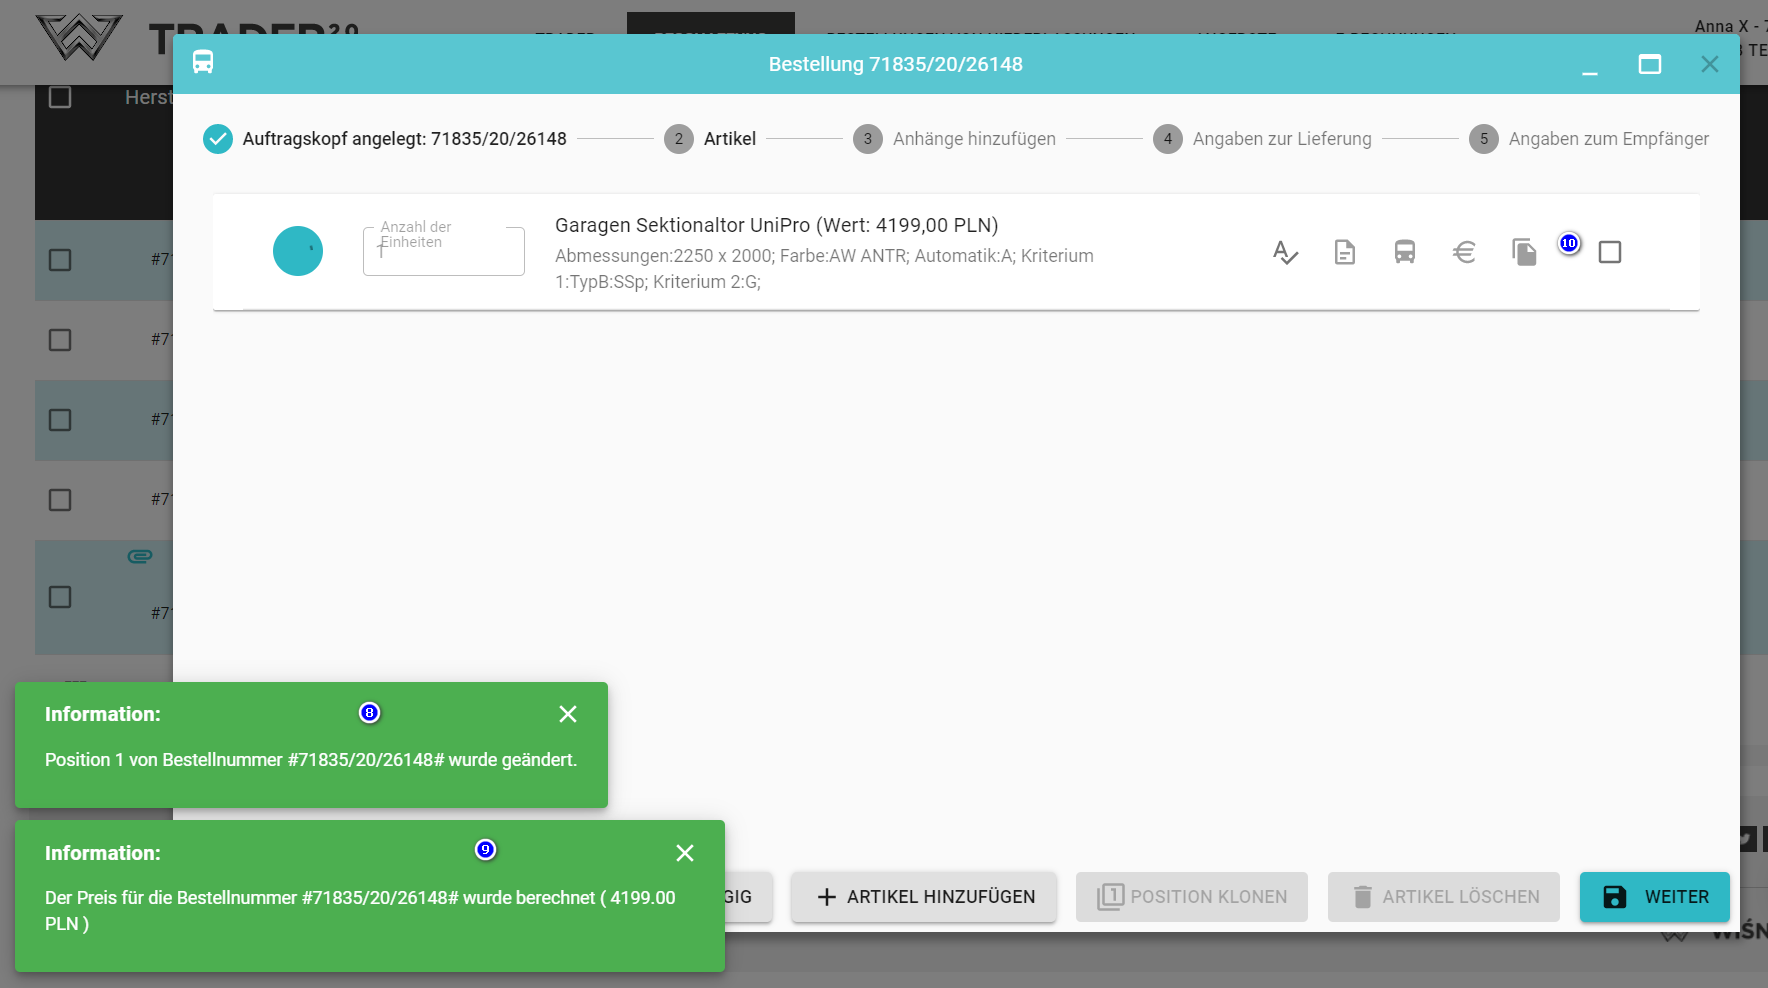Viewport: 1768px width, 988px height.
Task: Tick the checkbox for the Garagen Sektionaltor article
Action: point(1610,252)
